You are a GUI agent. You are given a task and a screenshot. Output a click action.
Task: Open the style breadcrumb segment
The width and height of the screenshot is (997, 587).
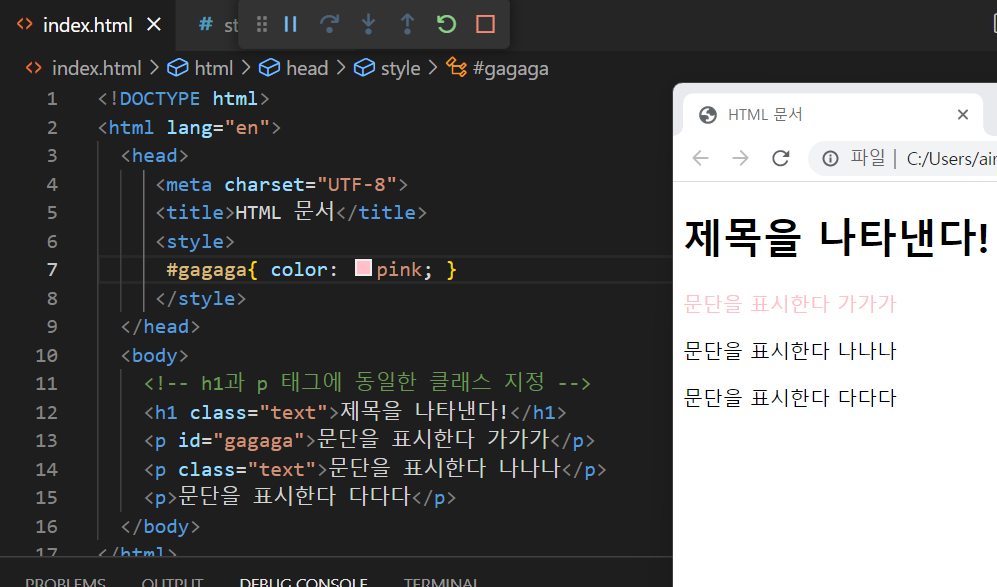[x=400, y=68]
